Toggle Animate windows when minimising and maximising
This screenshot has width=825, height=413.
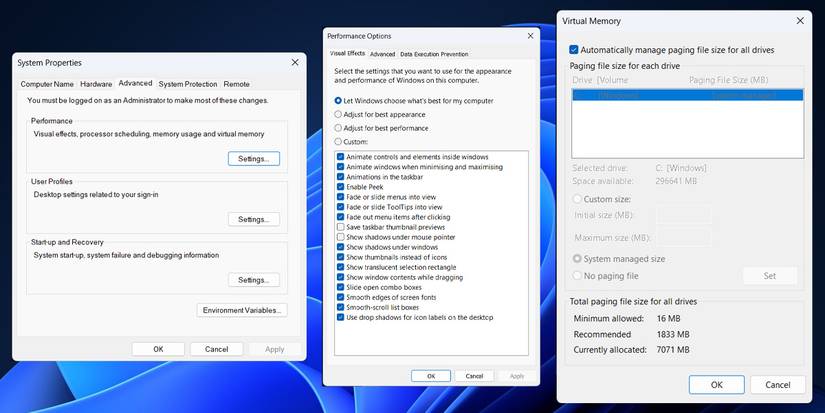point(340,167)
